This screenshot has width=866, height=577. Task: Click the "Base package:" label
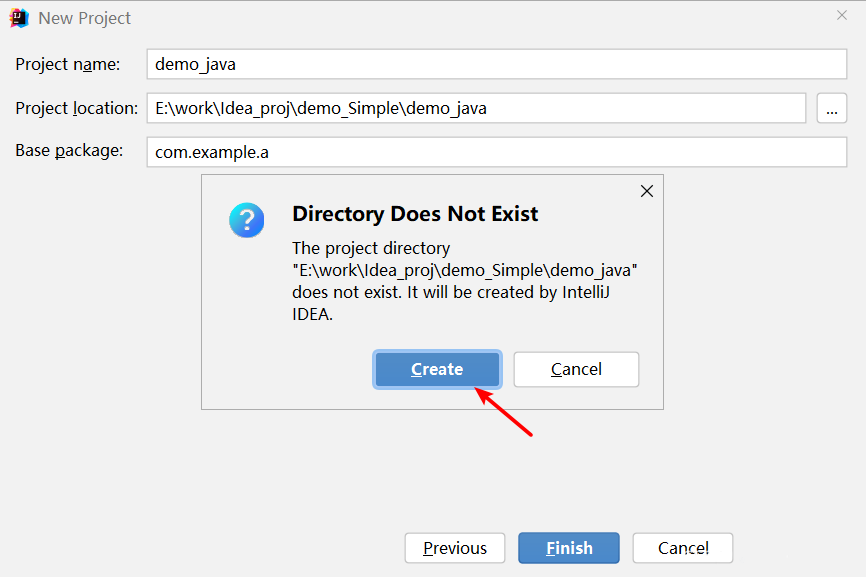pyautogui.click(x=69, y=150)
